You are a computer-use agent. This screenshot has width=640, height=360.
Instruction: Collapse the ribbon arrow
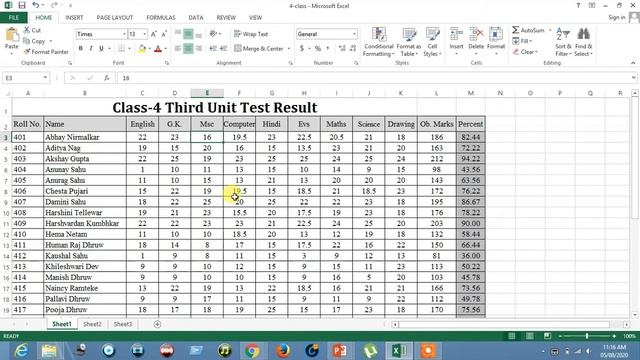[x=633, y=63]
